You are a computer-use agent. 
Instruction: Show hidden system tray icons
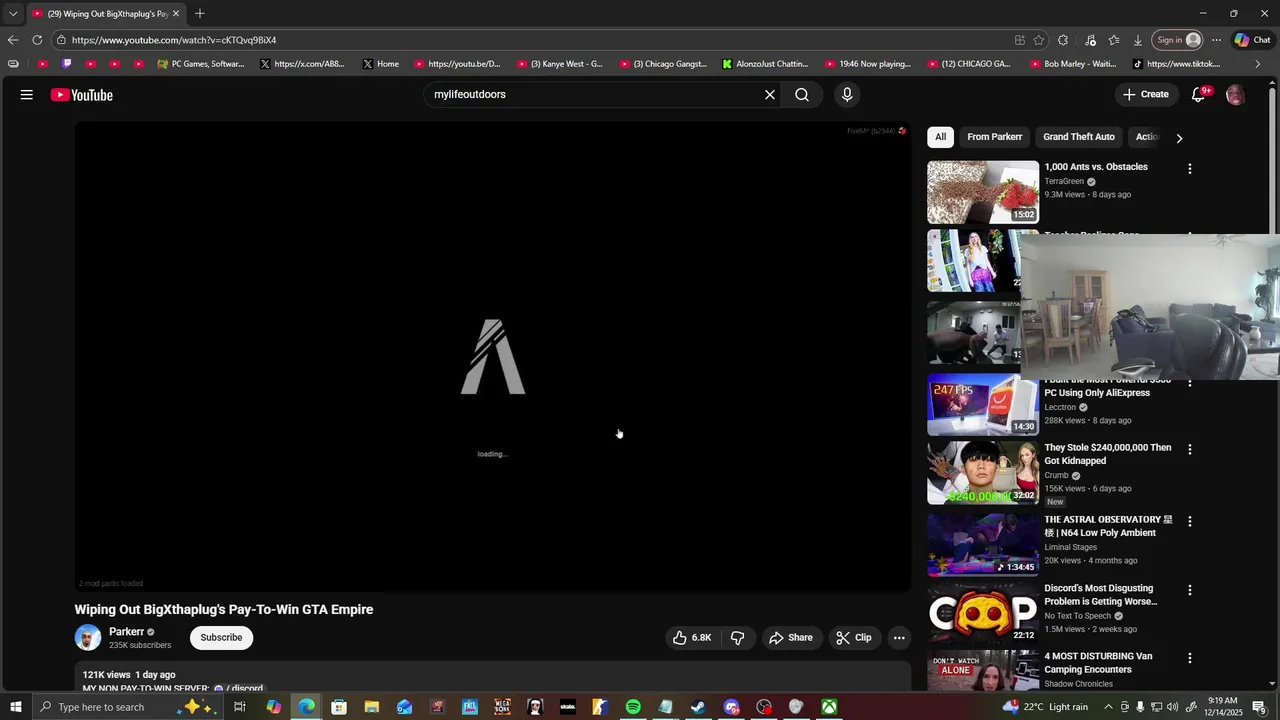1108,707
